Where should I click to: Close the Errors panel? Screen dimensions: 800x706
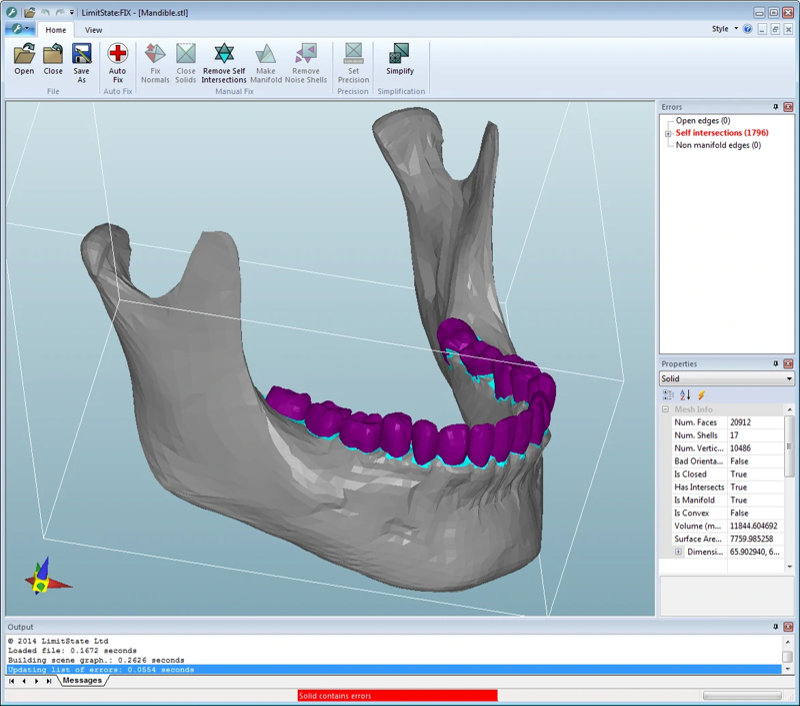(788, 107)
